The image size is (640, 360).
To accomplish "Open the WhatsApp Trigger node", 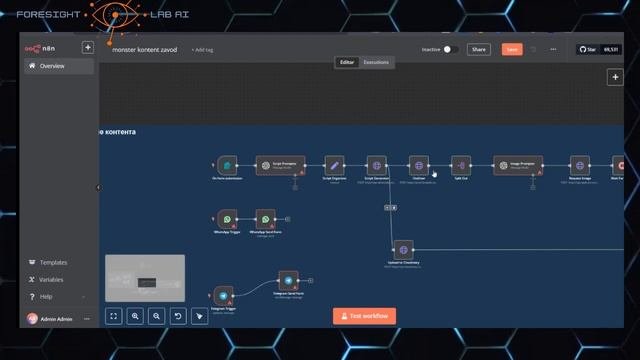I will click(x=227, y=219).
